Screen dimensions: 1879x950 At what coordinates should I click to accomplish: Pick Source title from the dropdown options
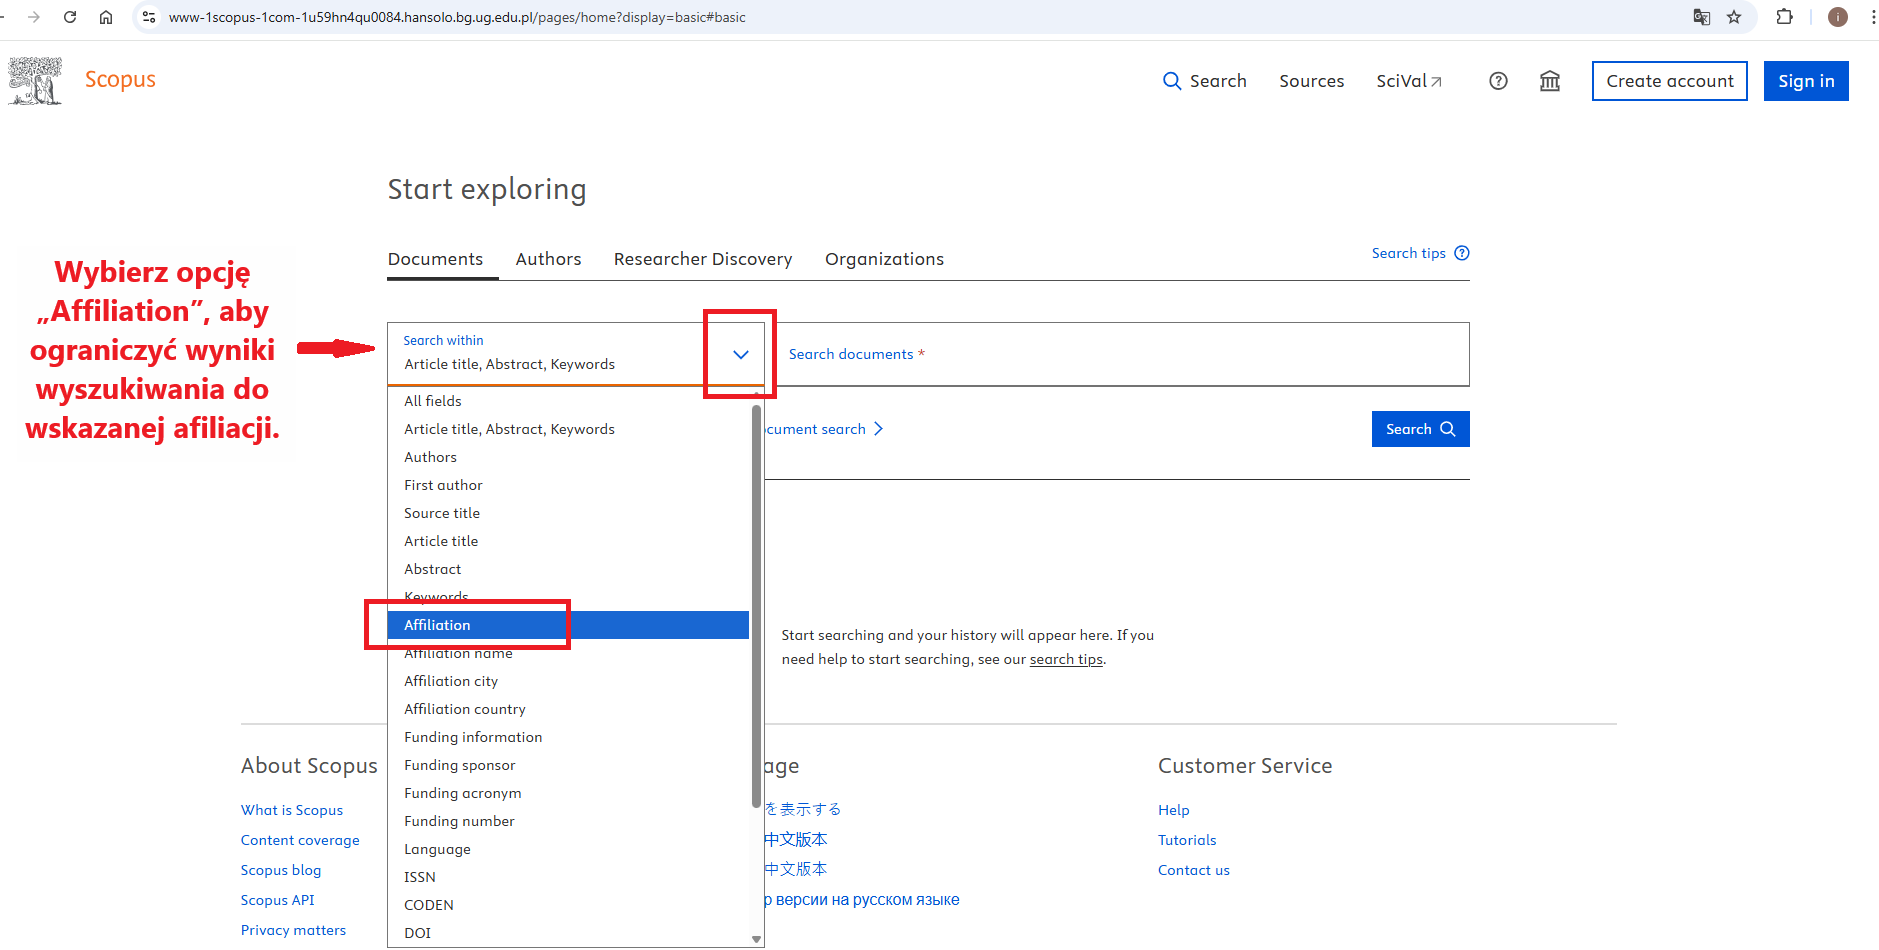(x=442, y=513)
